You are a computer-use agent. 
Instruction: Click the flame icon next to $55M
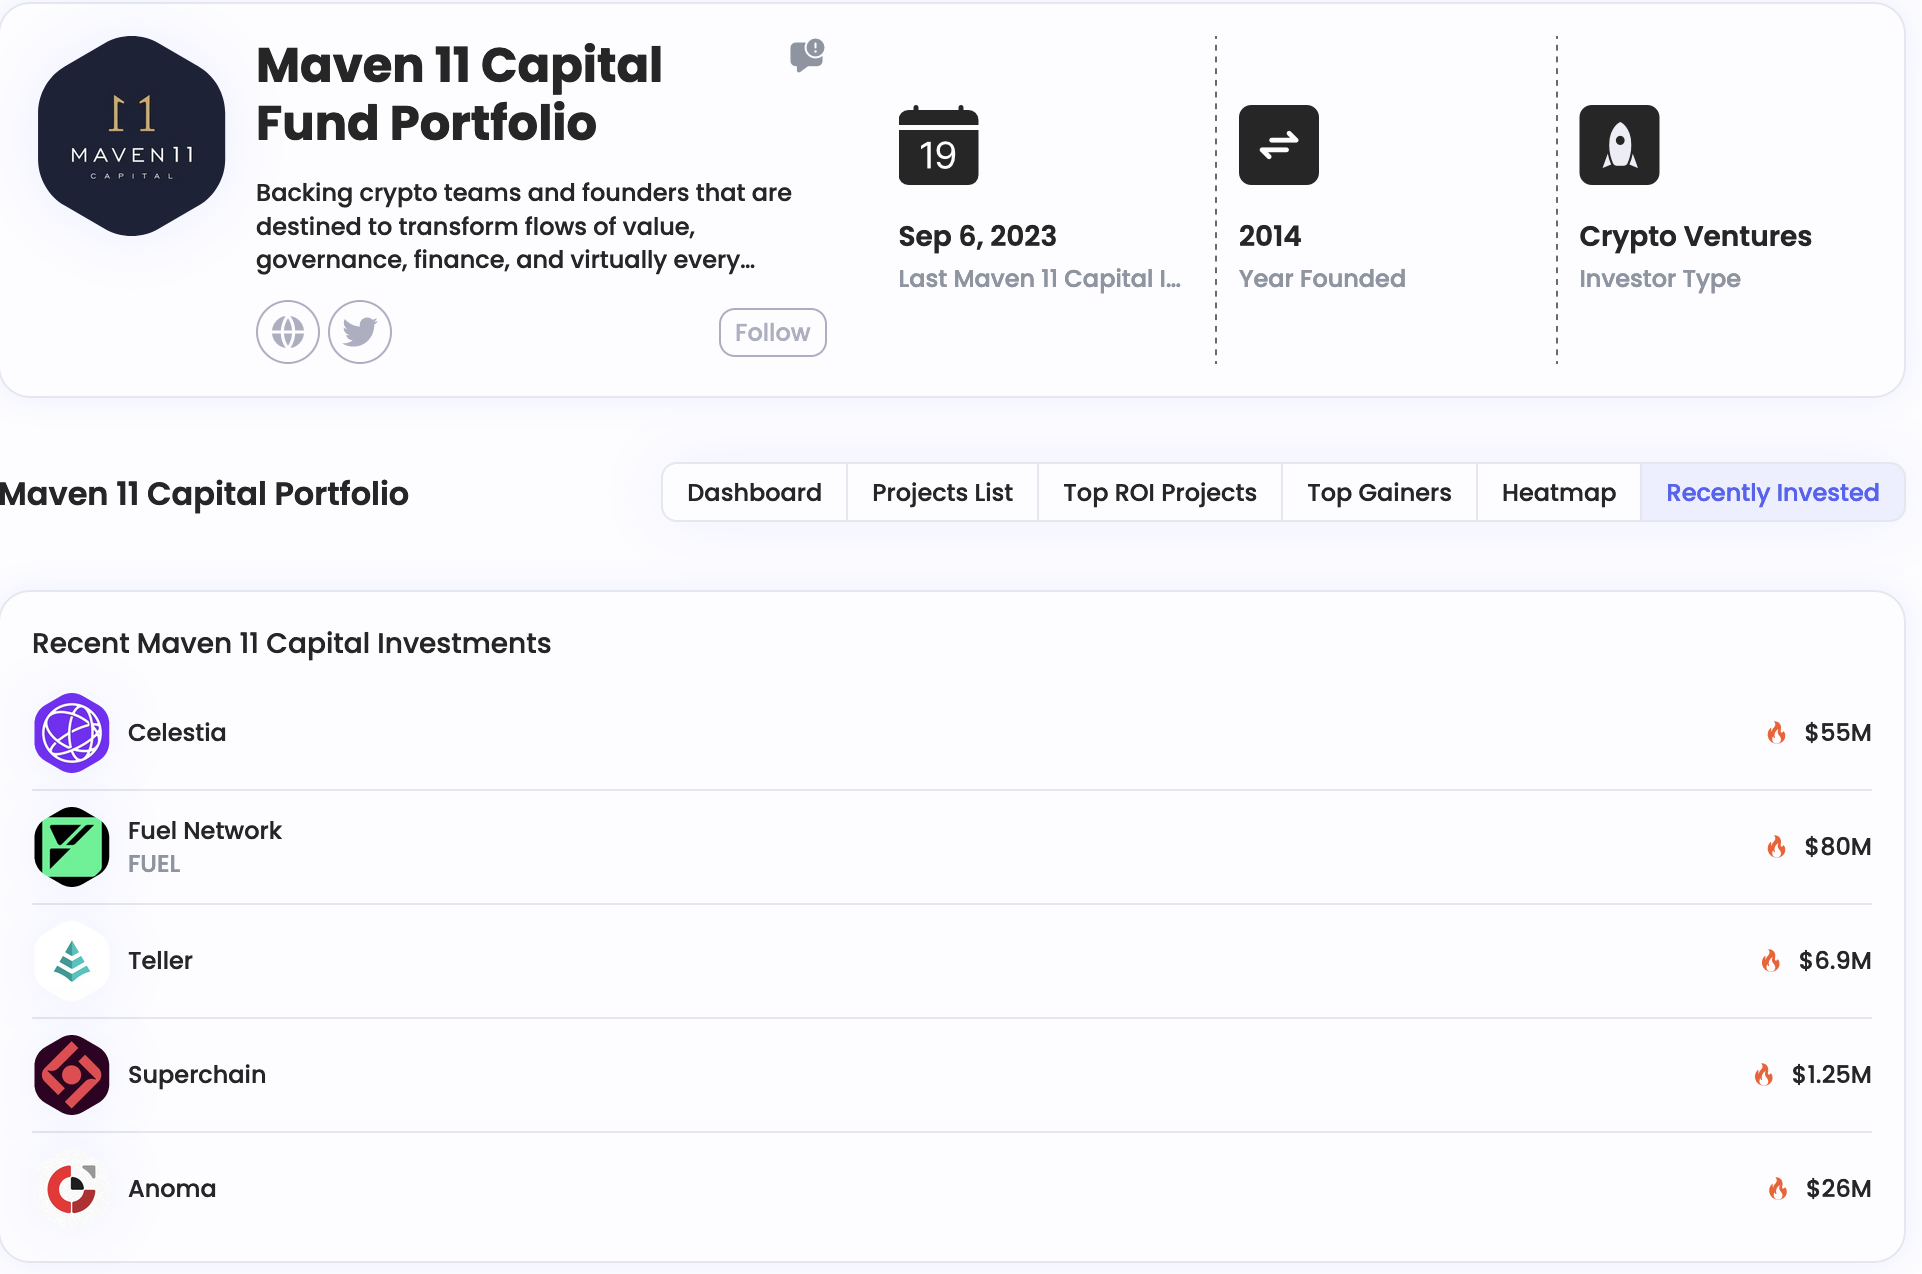[1776, 733]
